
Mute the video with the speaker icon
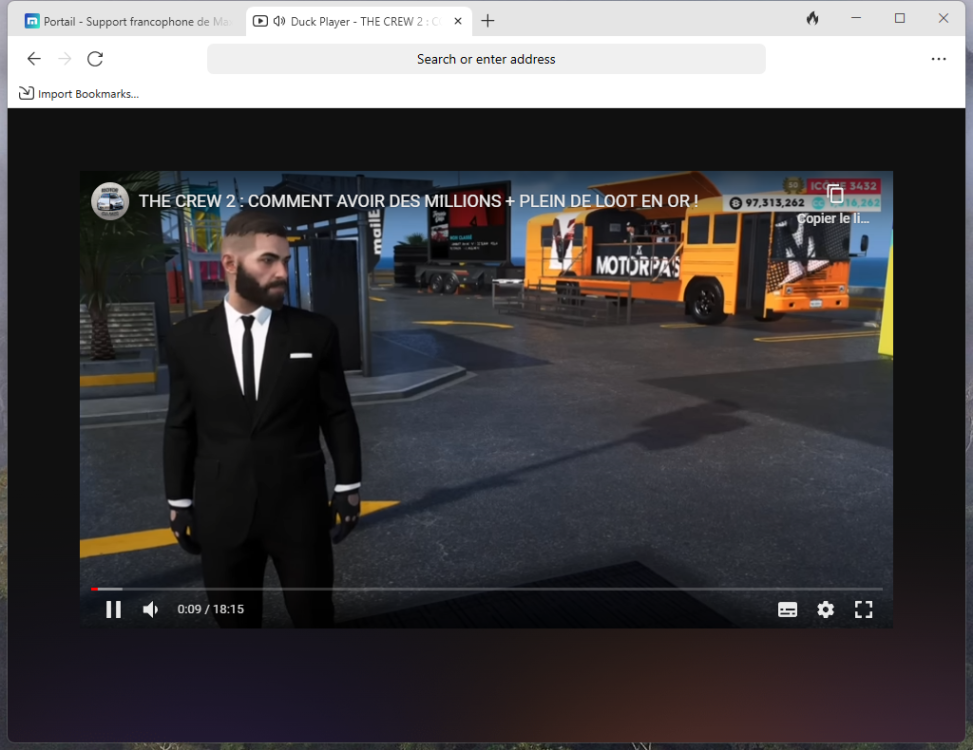pyautogui.click(x=151, y=609)
